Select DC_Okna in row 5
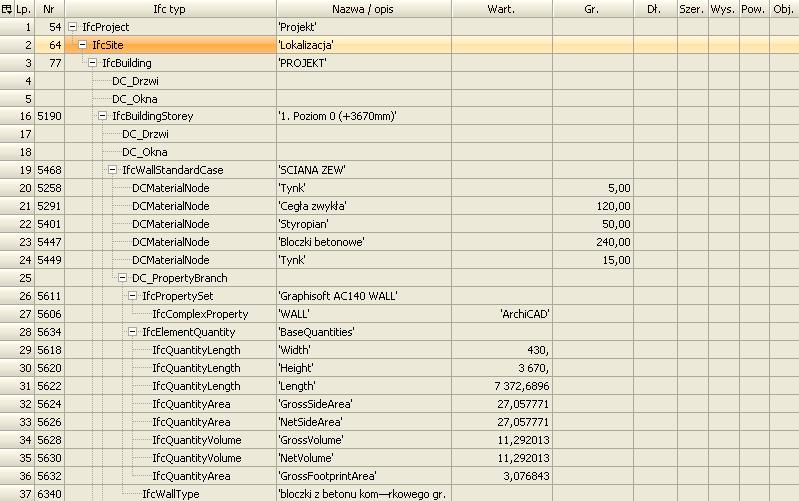This screenshot has width=799, height=501. (x=135, y=98)
